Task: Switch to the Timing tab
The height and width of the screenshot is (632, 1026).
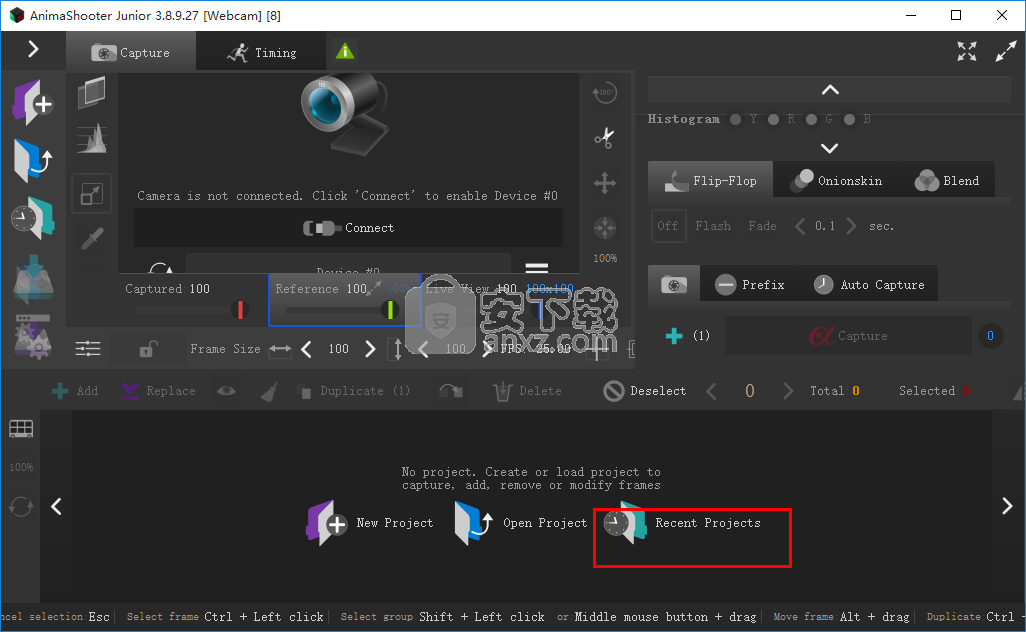Action: point(262,52)
